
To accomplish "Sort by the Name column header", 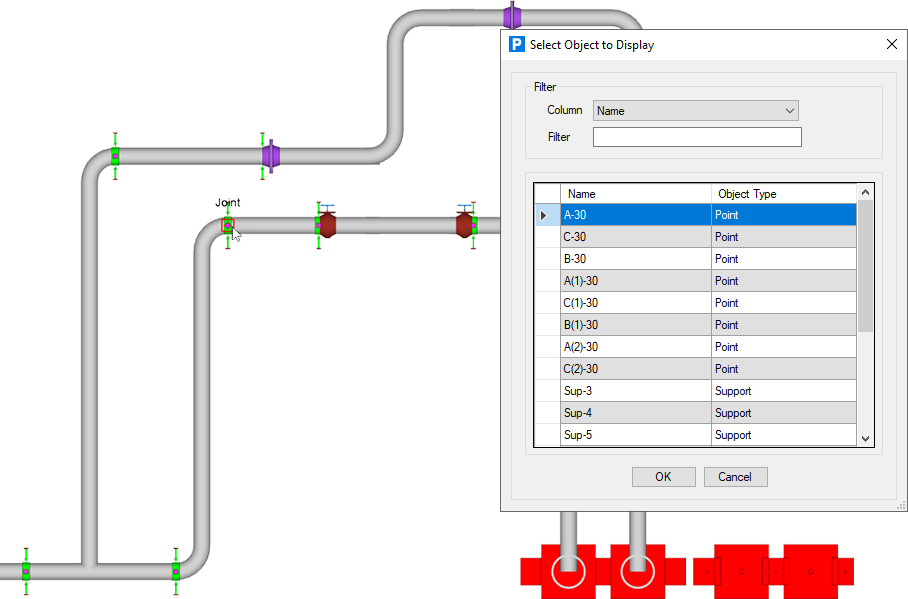I will click(x=635, y=194).
